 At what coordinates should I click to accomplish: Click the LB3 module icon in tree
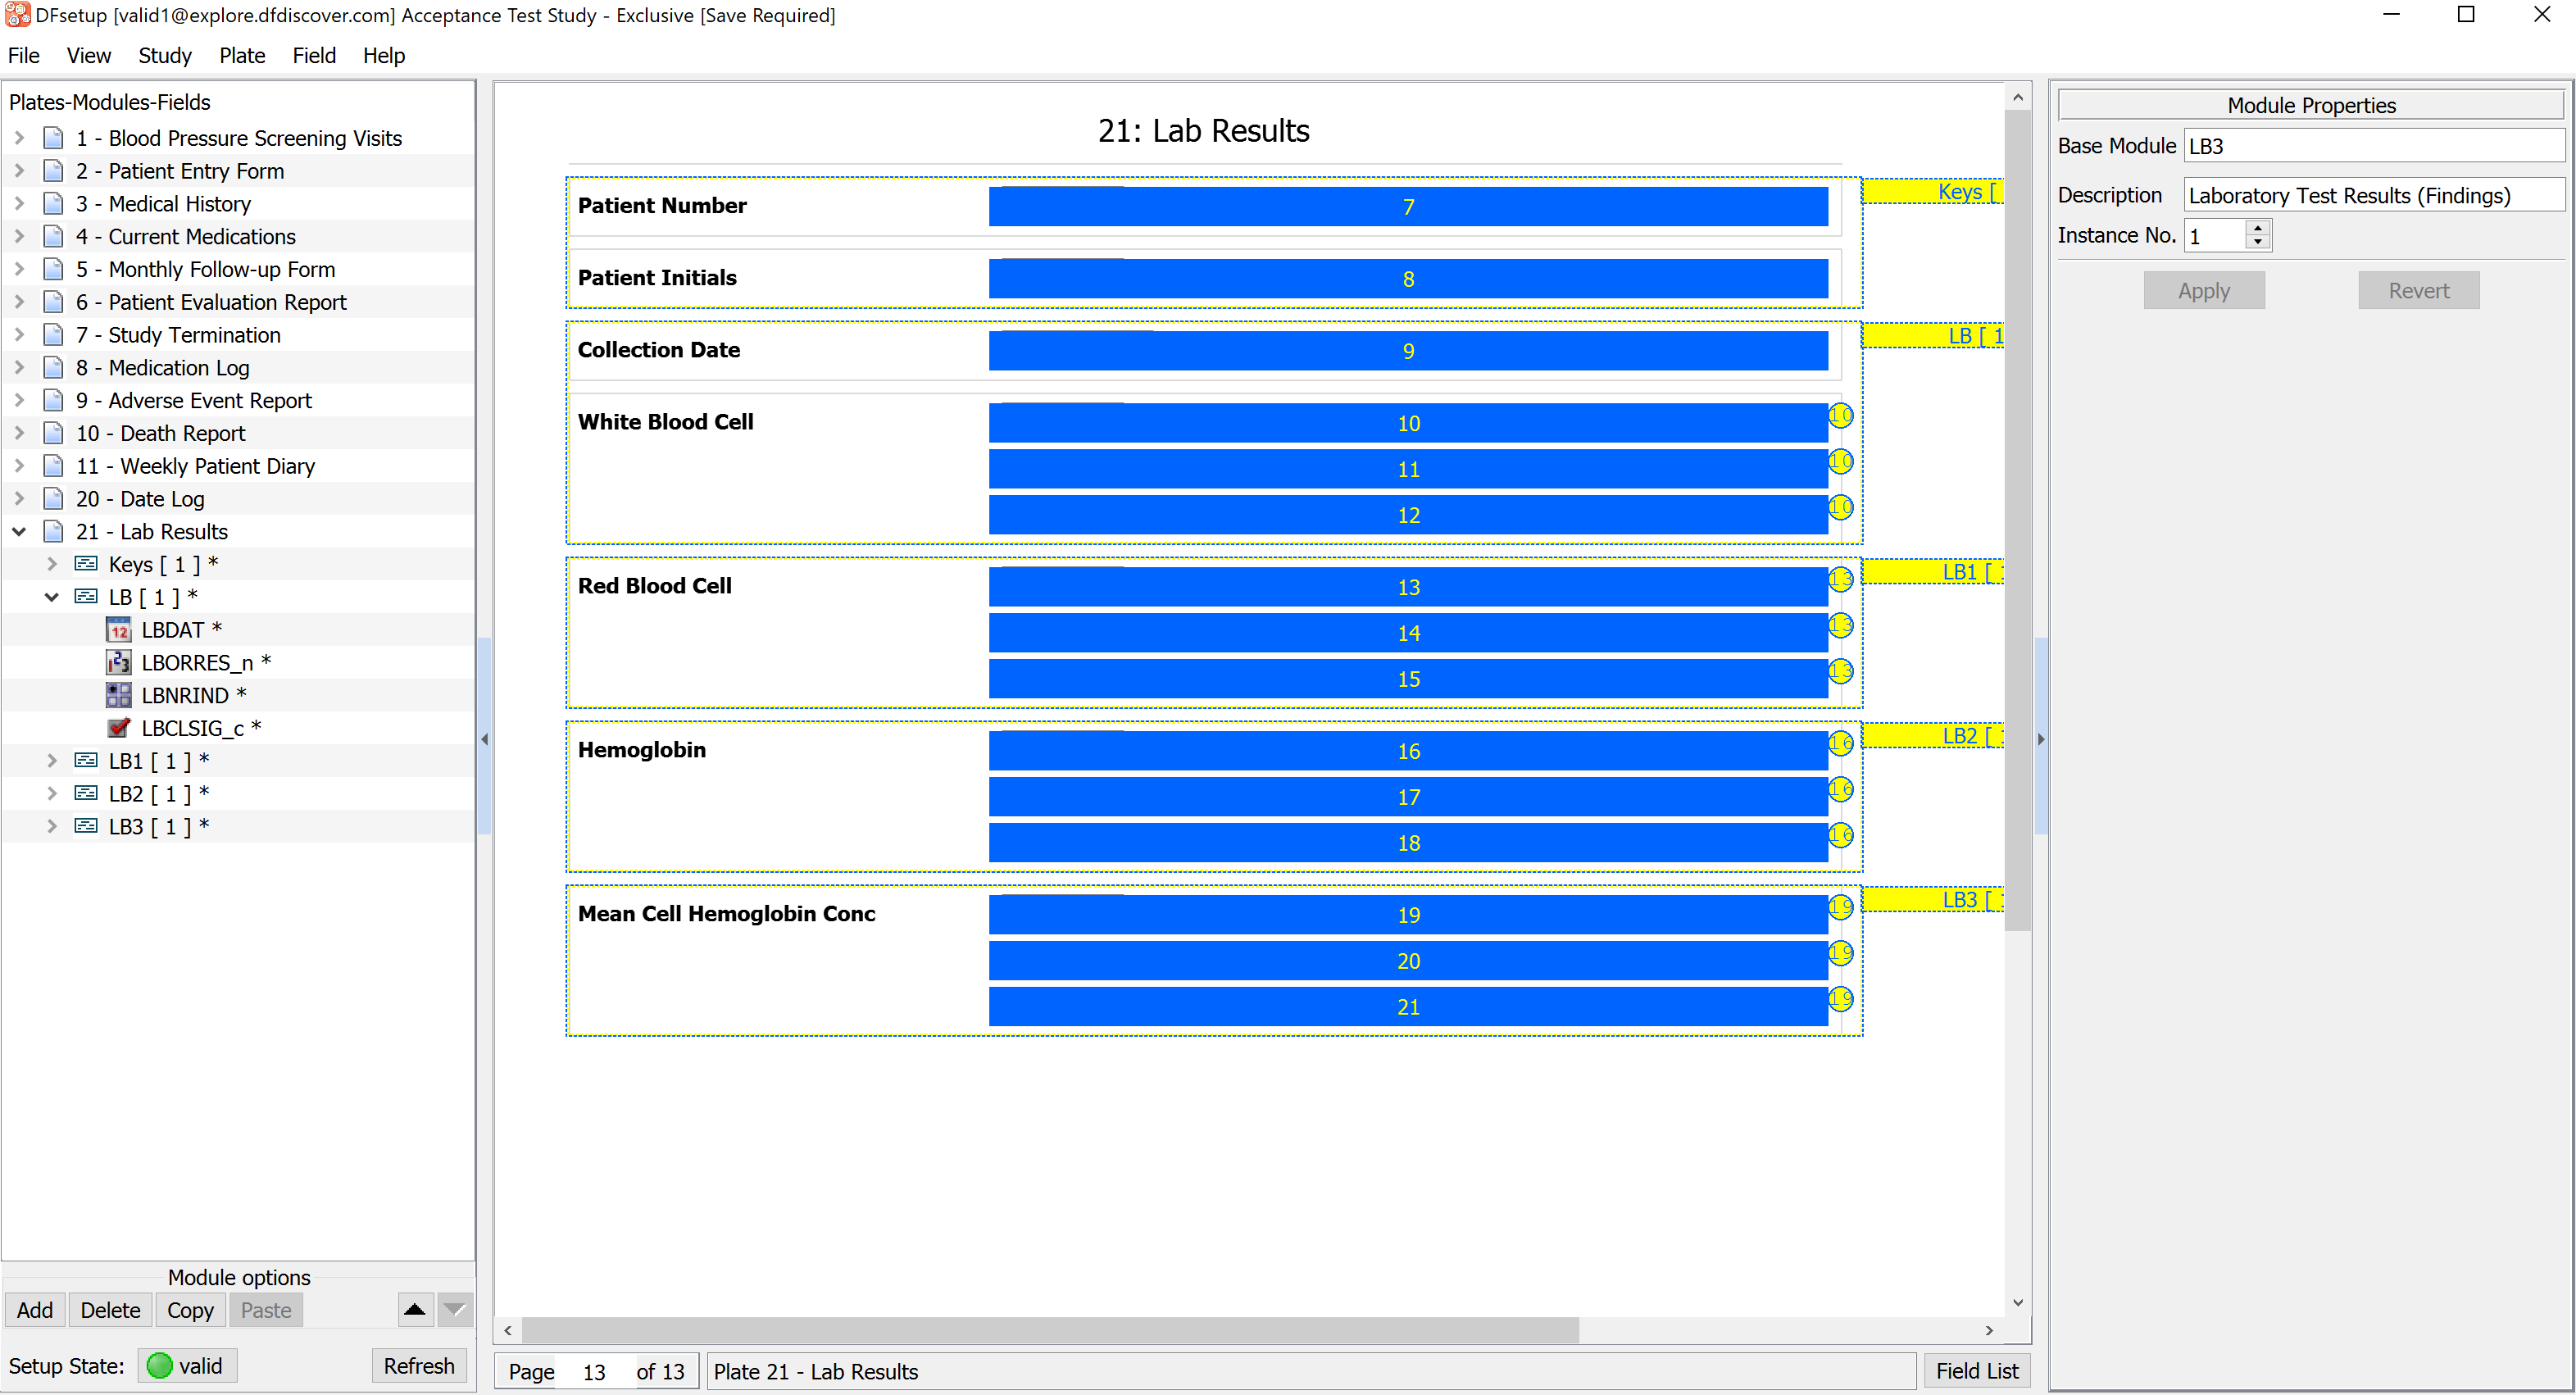pyautogui.click(x=86, y=826)
